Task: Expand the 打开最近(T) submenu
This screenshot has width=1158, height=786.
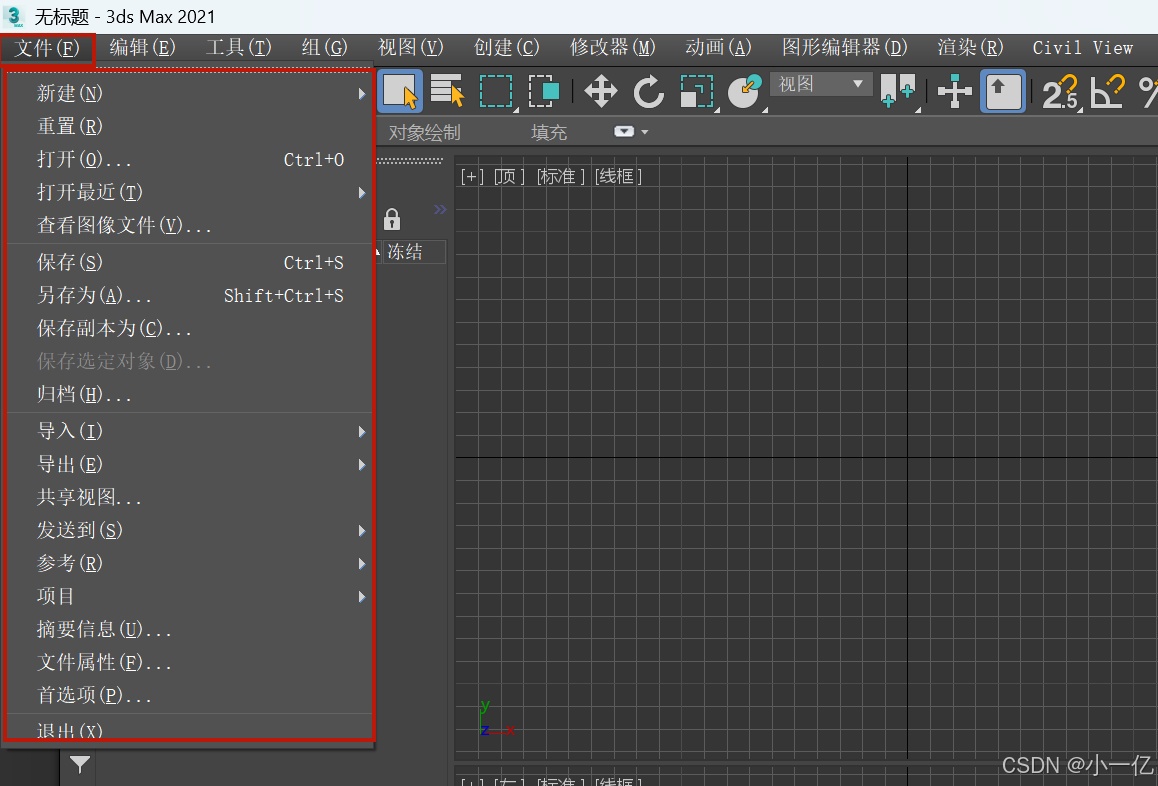Action: [189, 193]
